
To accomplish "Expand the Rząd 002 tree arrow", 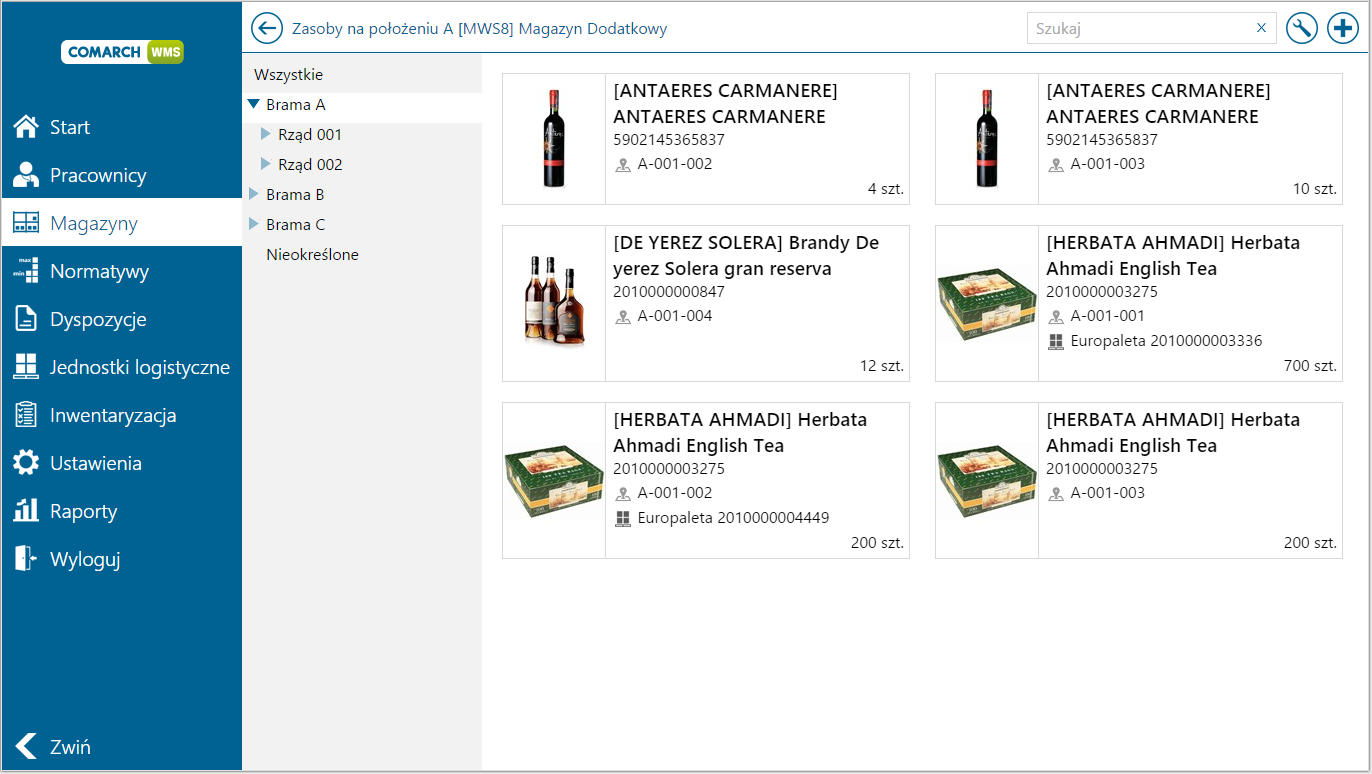I will (266, 164).
